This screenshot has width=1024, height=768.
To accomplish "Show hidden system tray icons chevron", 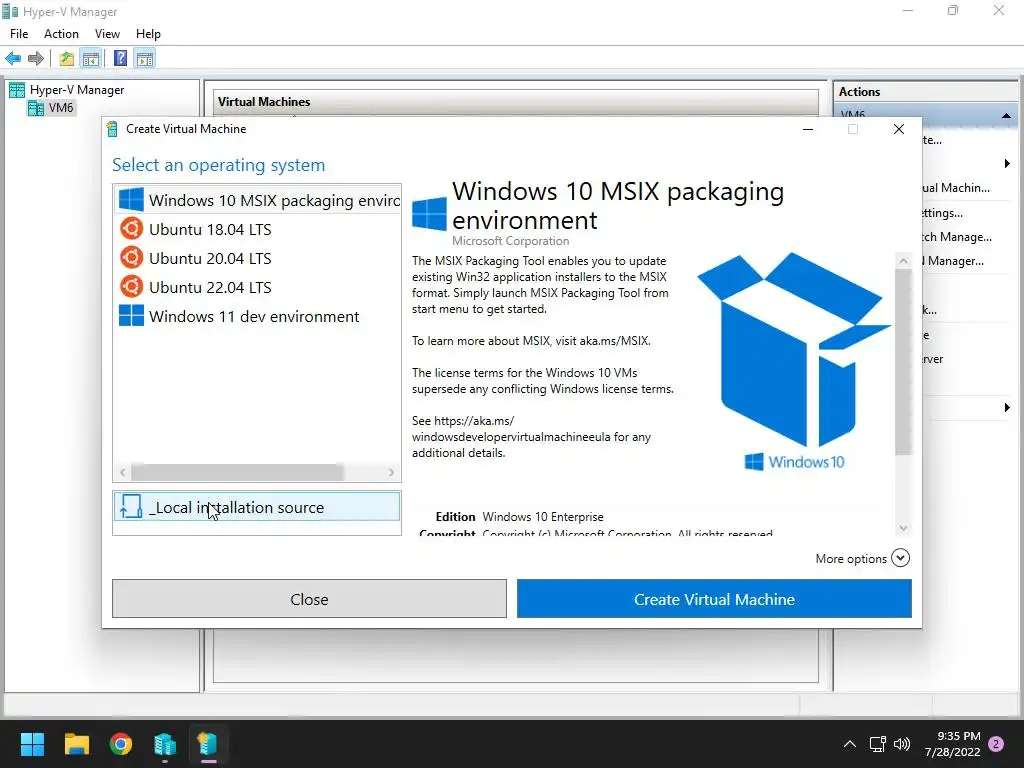I will click(850, 744).
